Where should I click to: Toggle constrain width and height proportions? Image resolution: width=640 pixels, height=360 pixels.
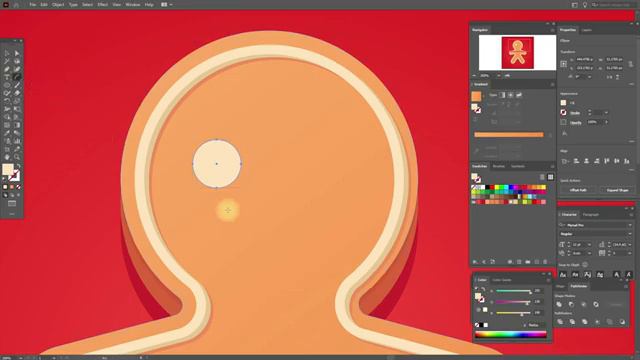[x=631, y=64]
